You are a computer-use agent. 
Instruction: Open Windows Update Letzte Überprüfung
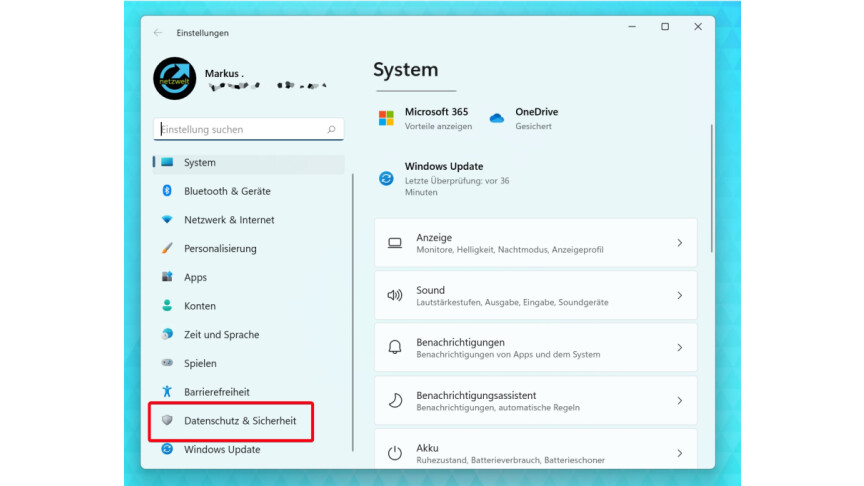(446, 179)
